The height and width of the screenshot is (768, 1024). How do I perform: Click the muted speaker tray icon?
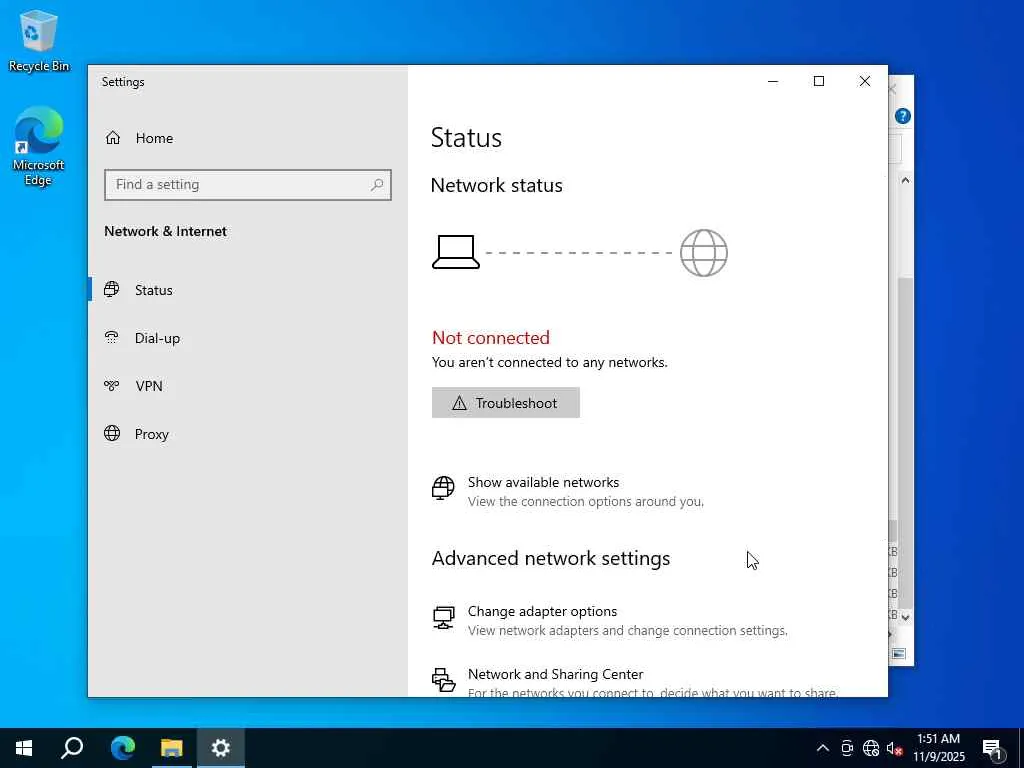(x=894, y=748)
